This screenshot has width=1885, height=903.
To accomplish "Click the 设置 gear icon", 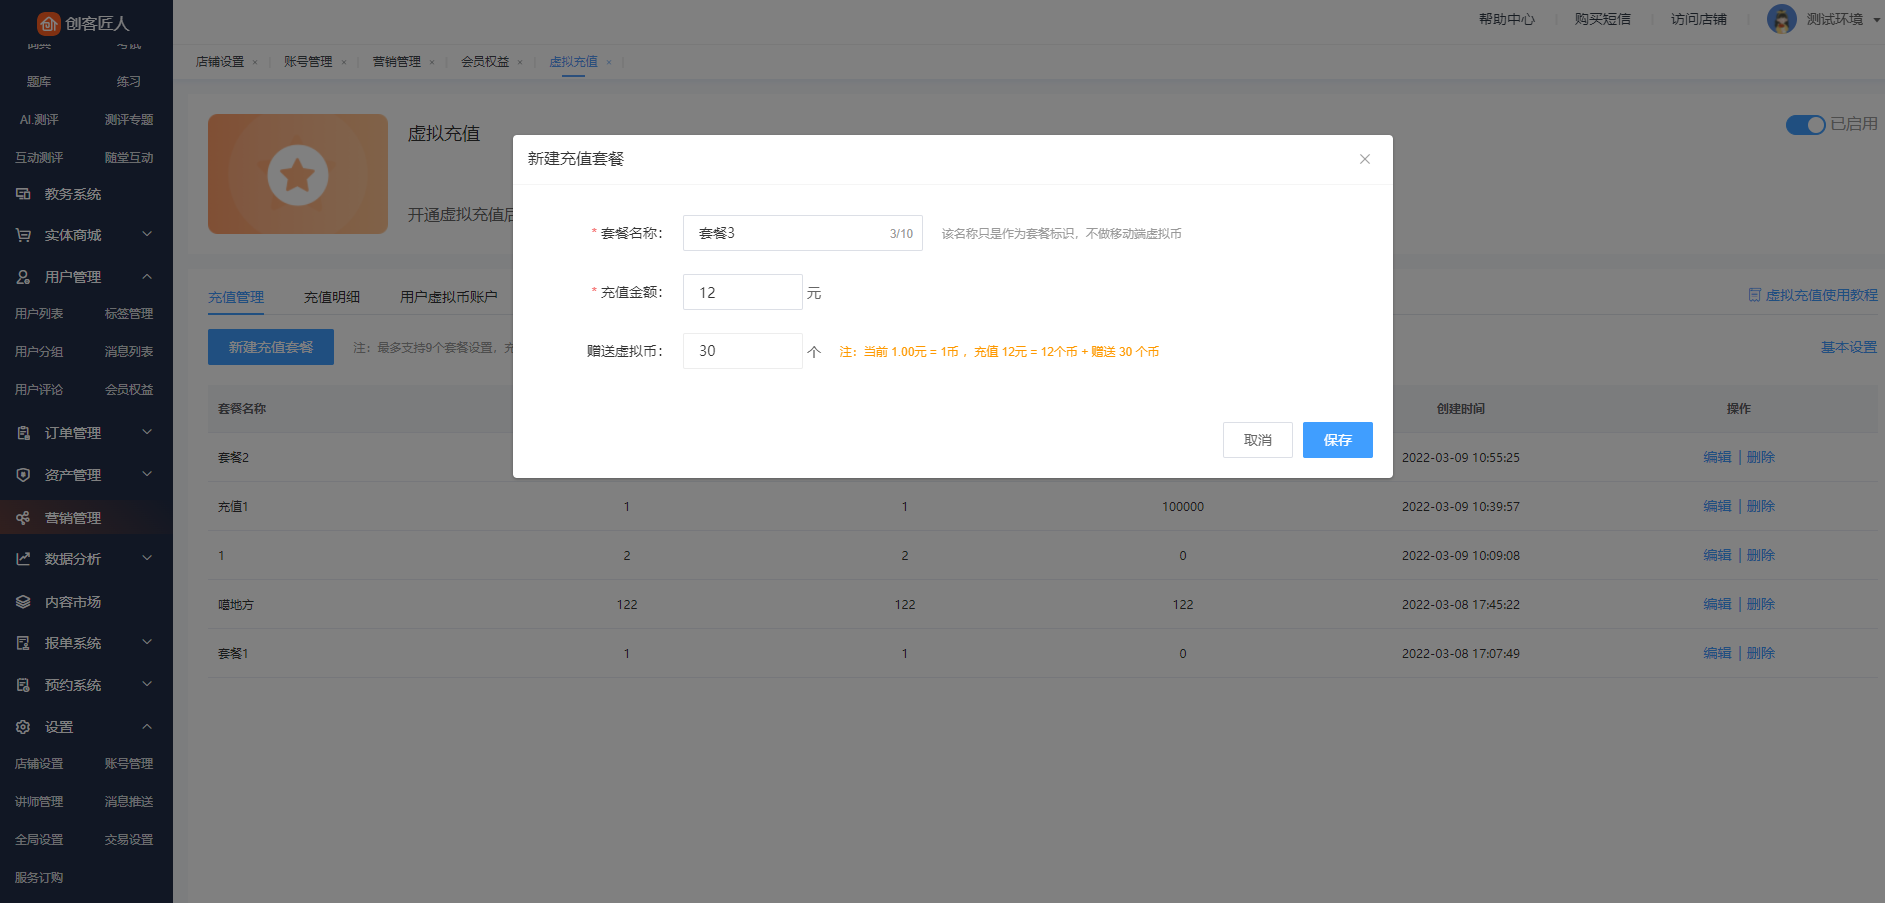I will coord(23,727).
